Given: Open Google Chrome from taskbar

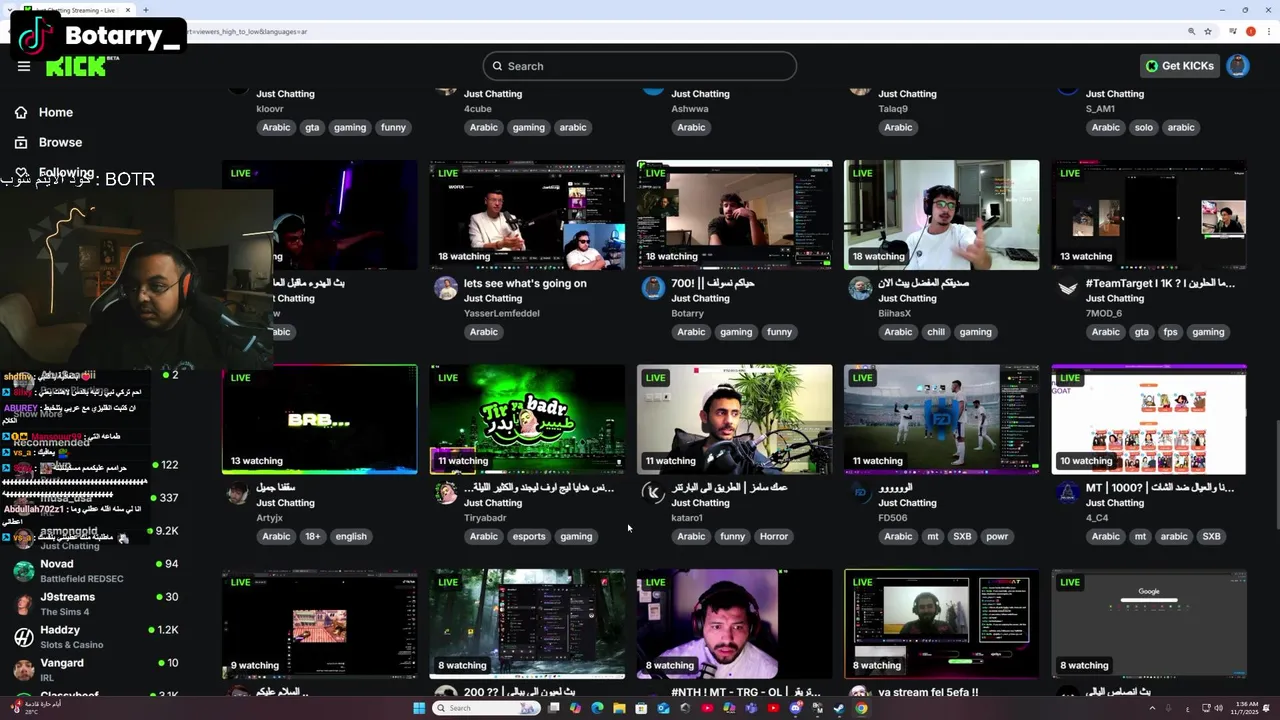Looking at the screenshot, I should coord(861,708).
